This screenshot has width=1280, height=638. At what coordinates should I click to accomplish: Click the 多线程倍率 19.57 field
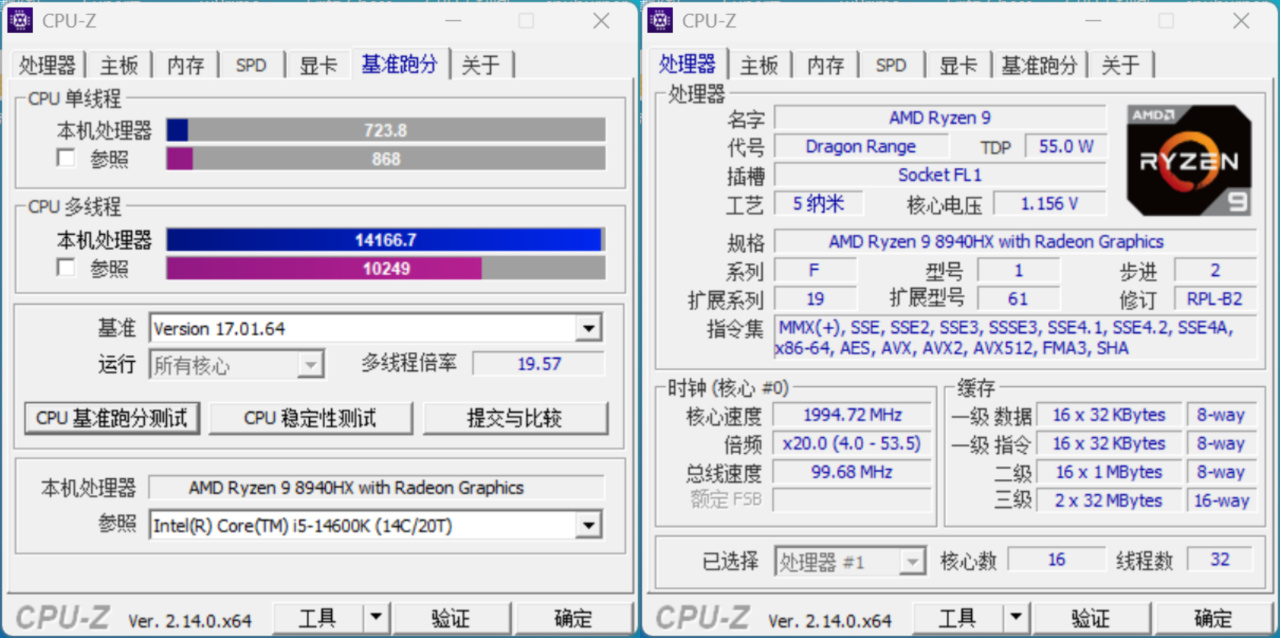click(x=538, y=364)
